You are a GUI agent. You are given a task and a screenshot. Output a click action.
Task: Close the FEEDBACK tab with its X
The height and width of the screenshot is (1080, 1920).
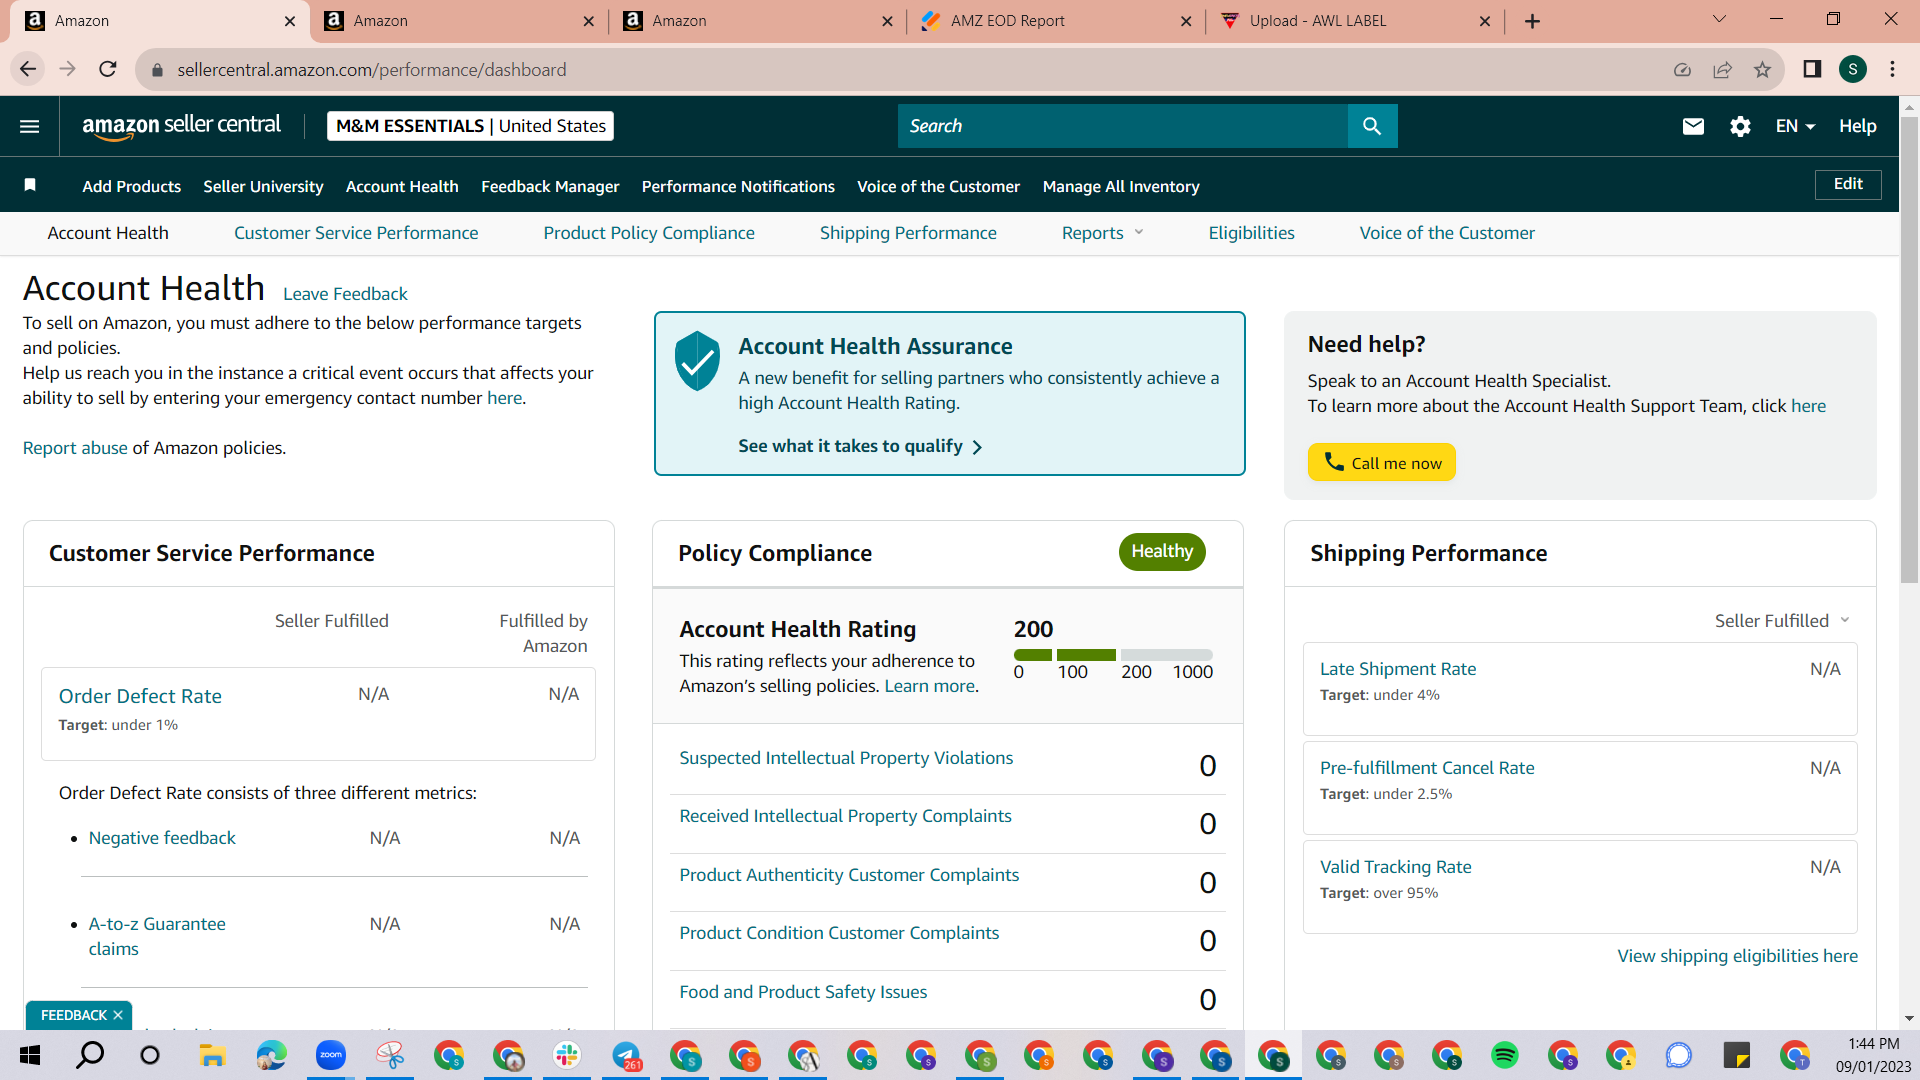point(118,1015)
